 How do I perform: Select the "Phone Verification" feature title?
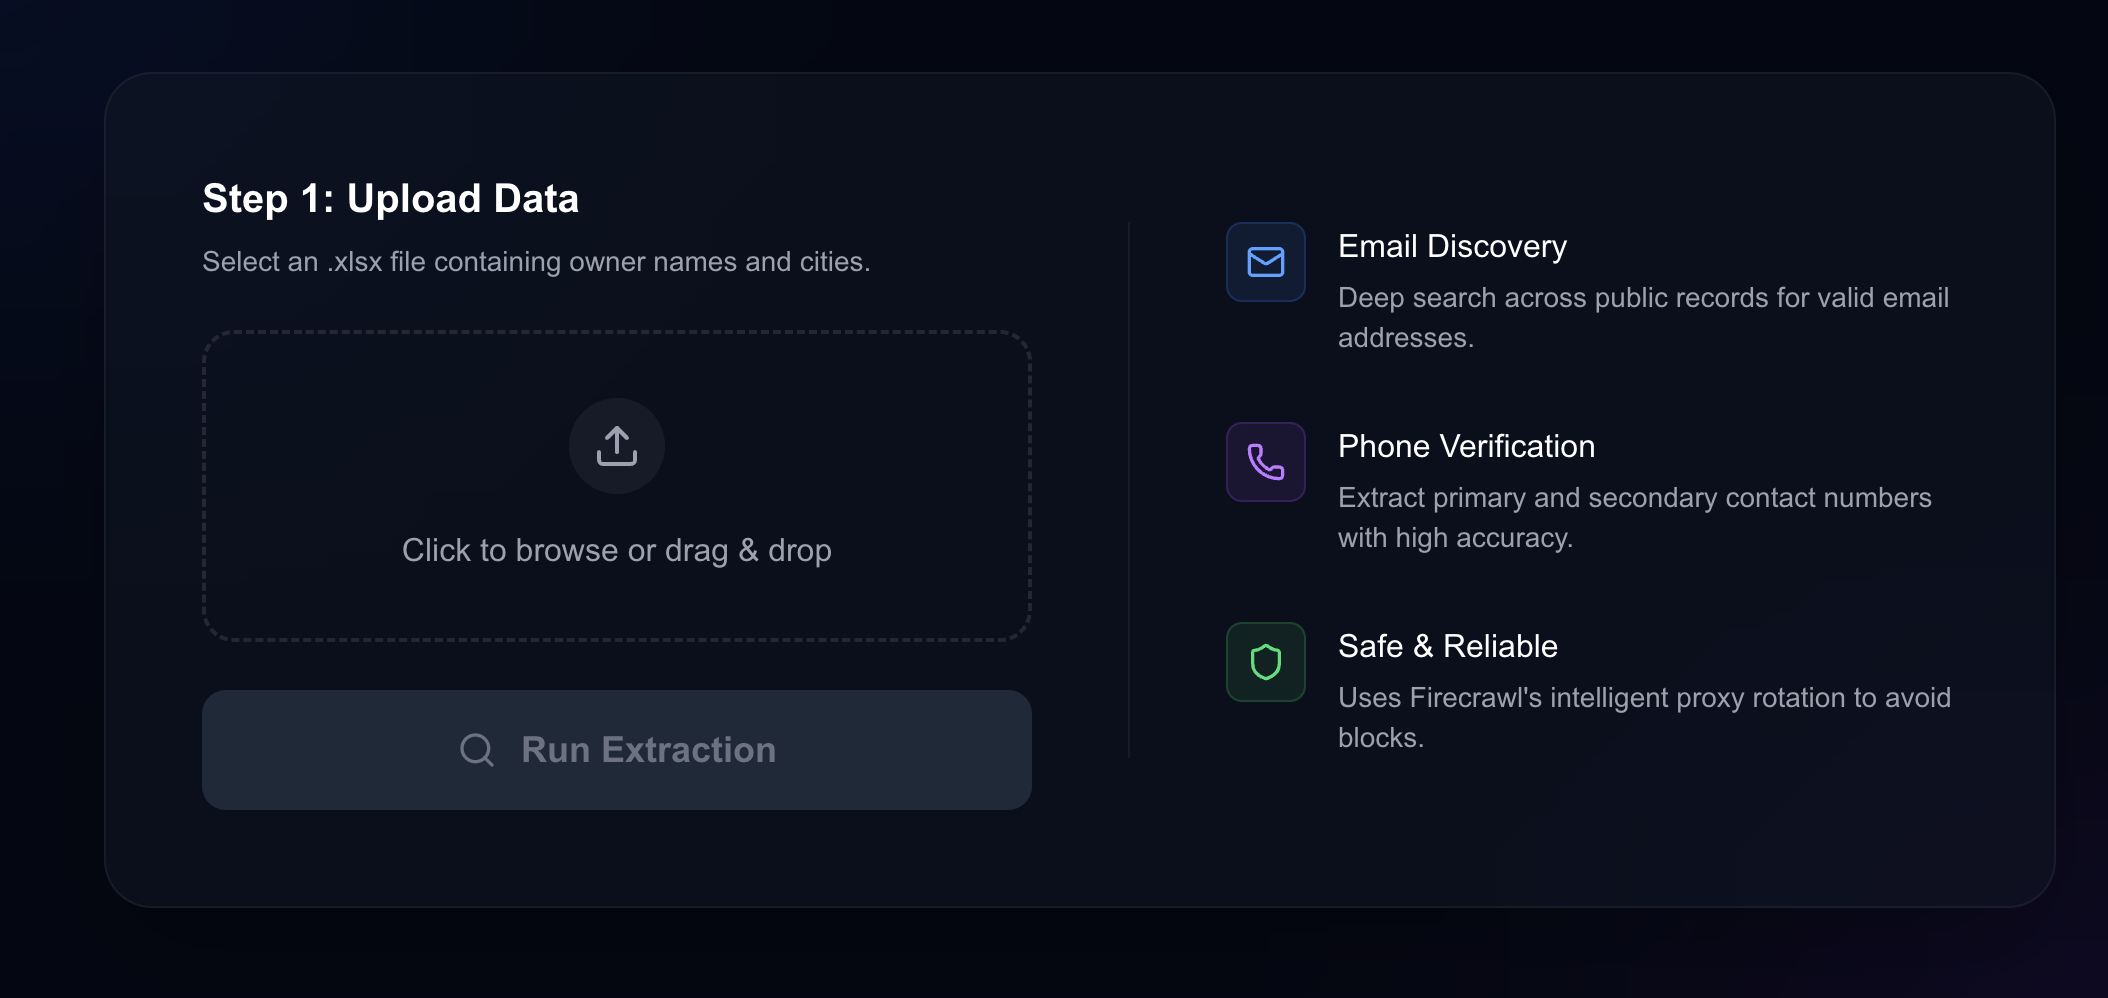tap(1466, 446)
